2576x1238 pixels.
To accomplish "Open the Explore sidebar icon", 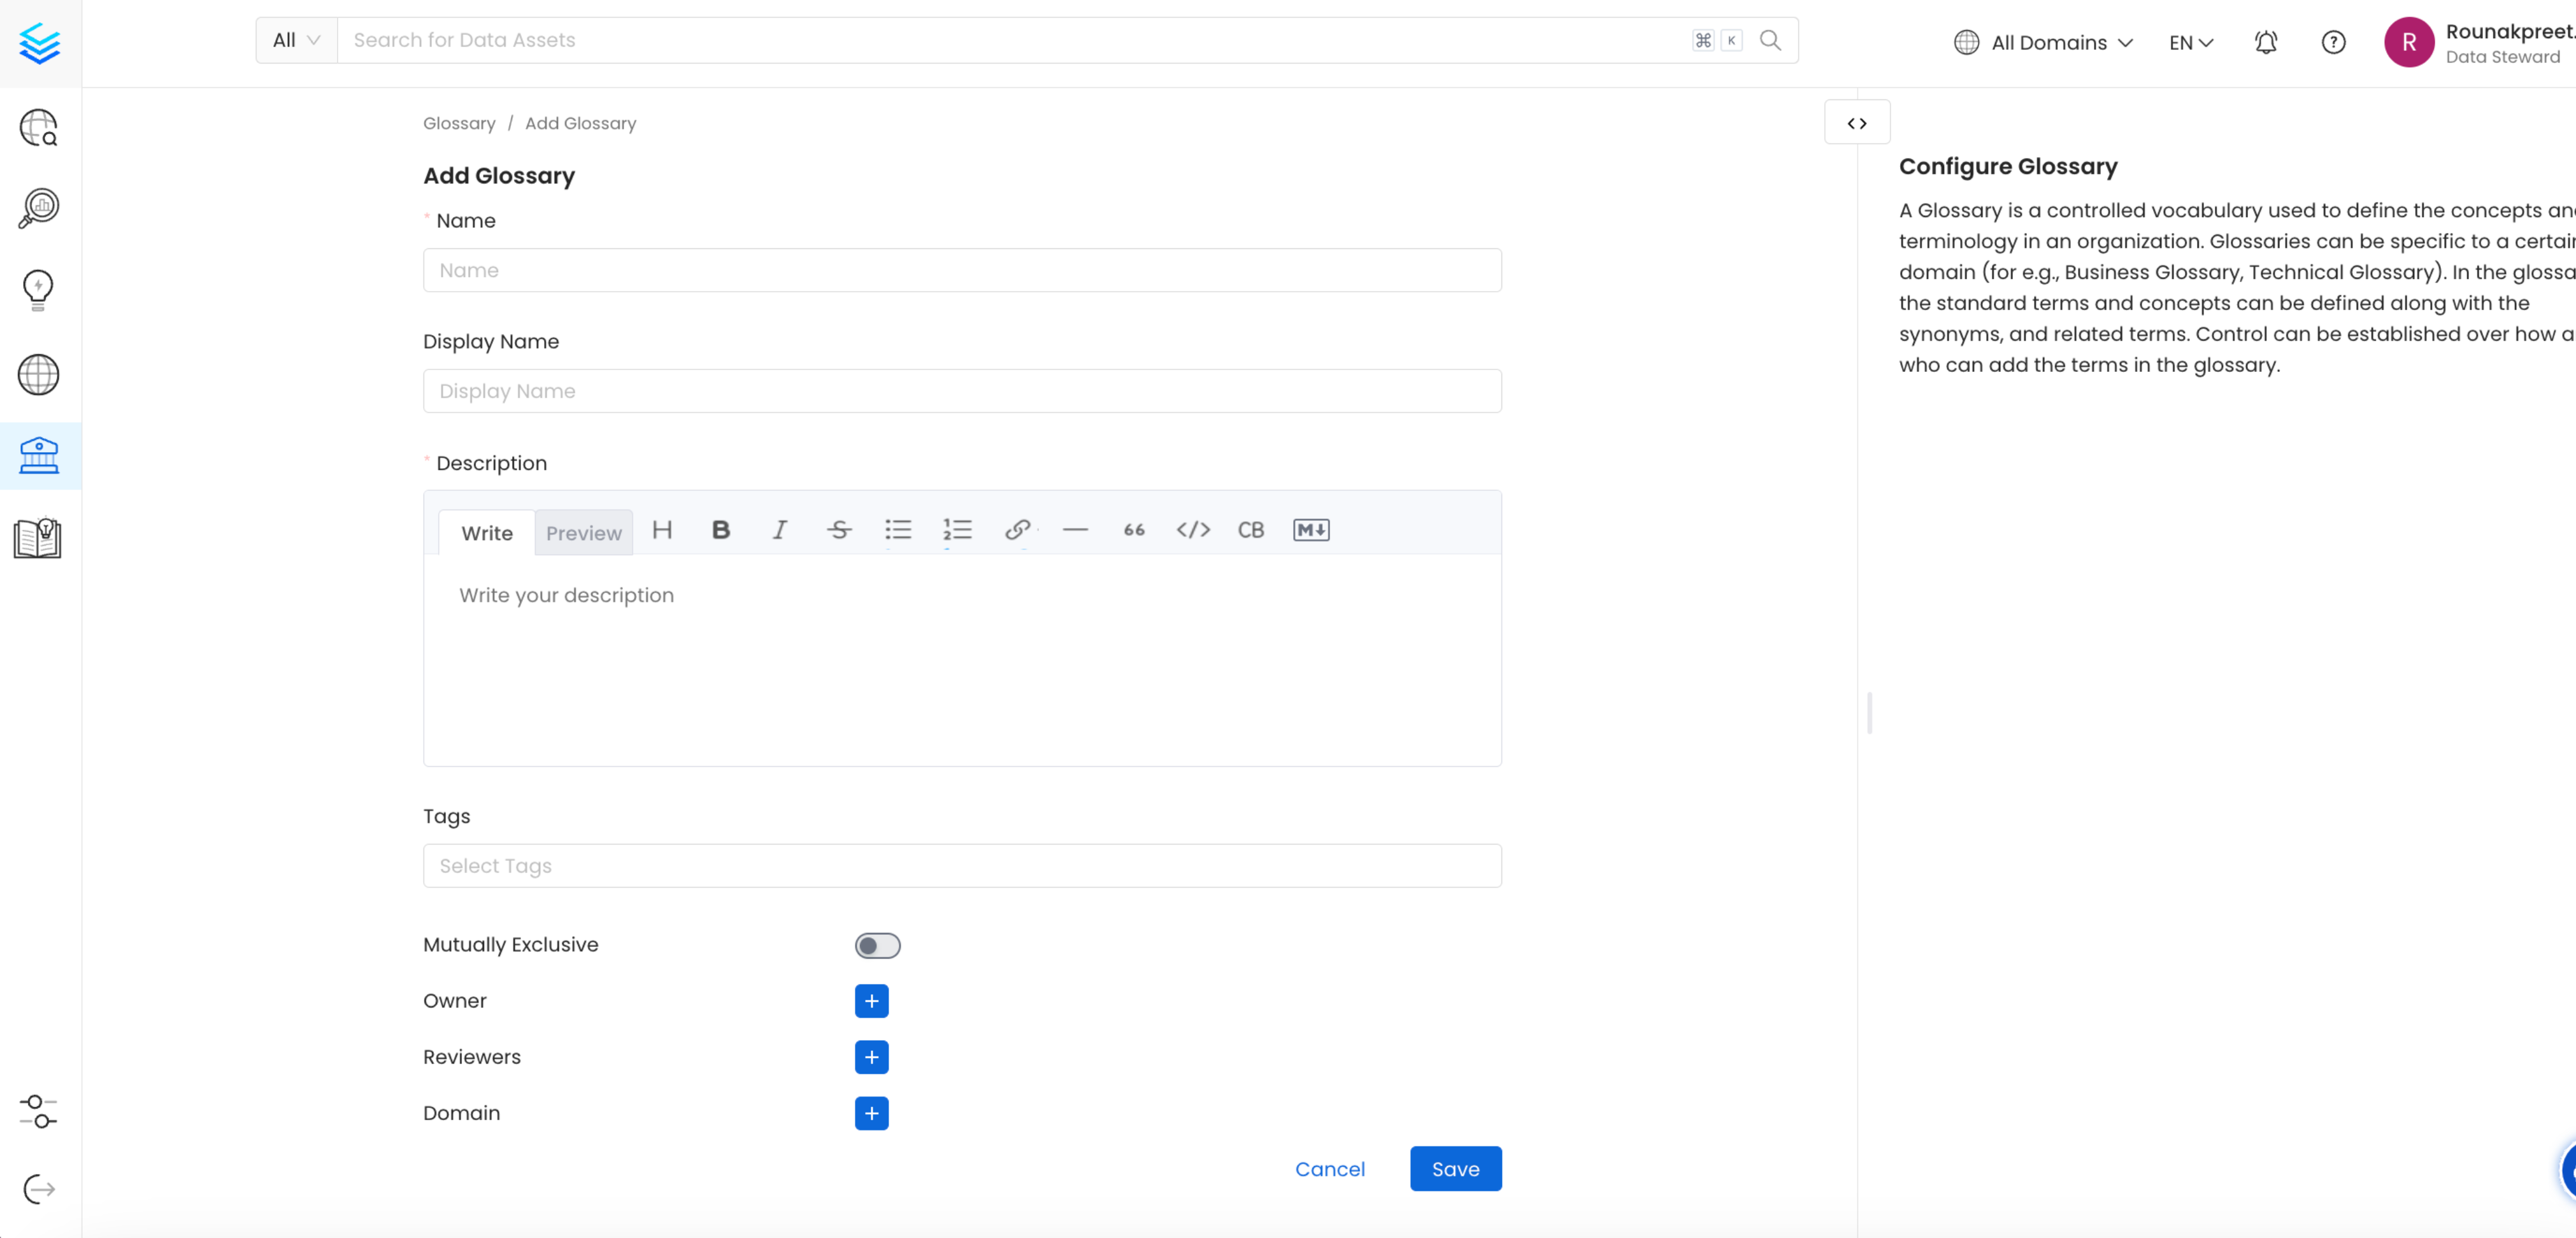I will (x=39, y=128).
